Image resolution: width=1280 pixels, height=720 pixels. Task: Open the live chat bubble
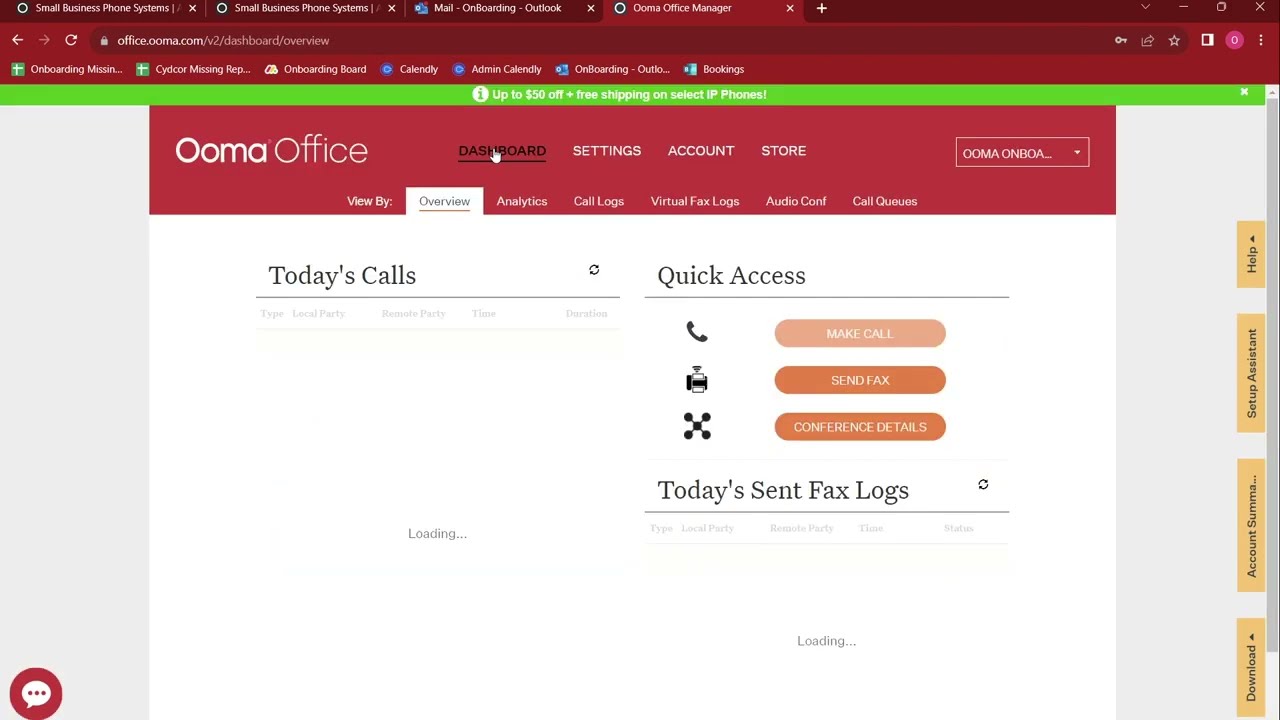pyautogui.click(x=36, y=693)
